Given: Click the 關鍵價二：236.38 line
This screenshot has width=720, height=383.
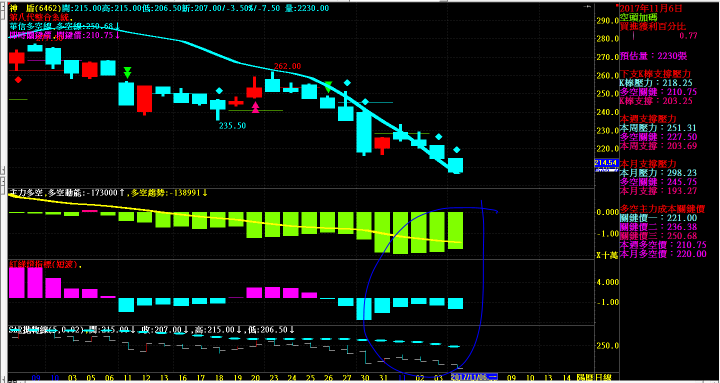Looking at the screenshot, I should point(658,227).
